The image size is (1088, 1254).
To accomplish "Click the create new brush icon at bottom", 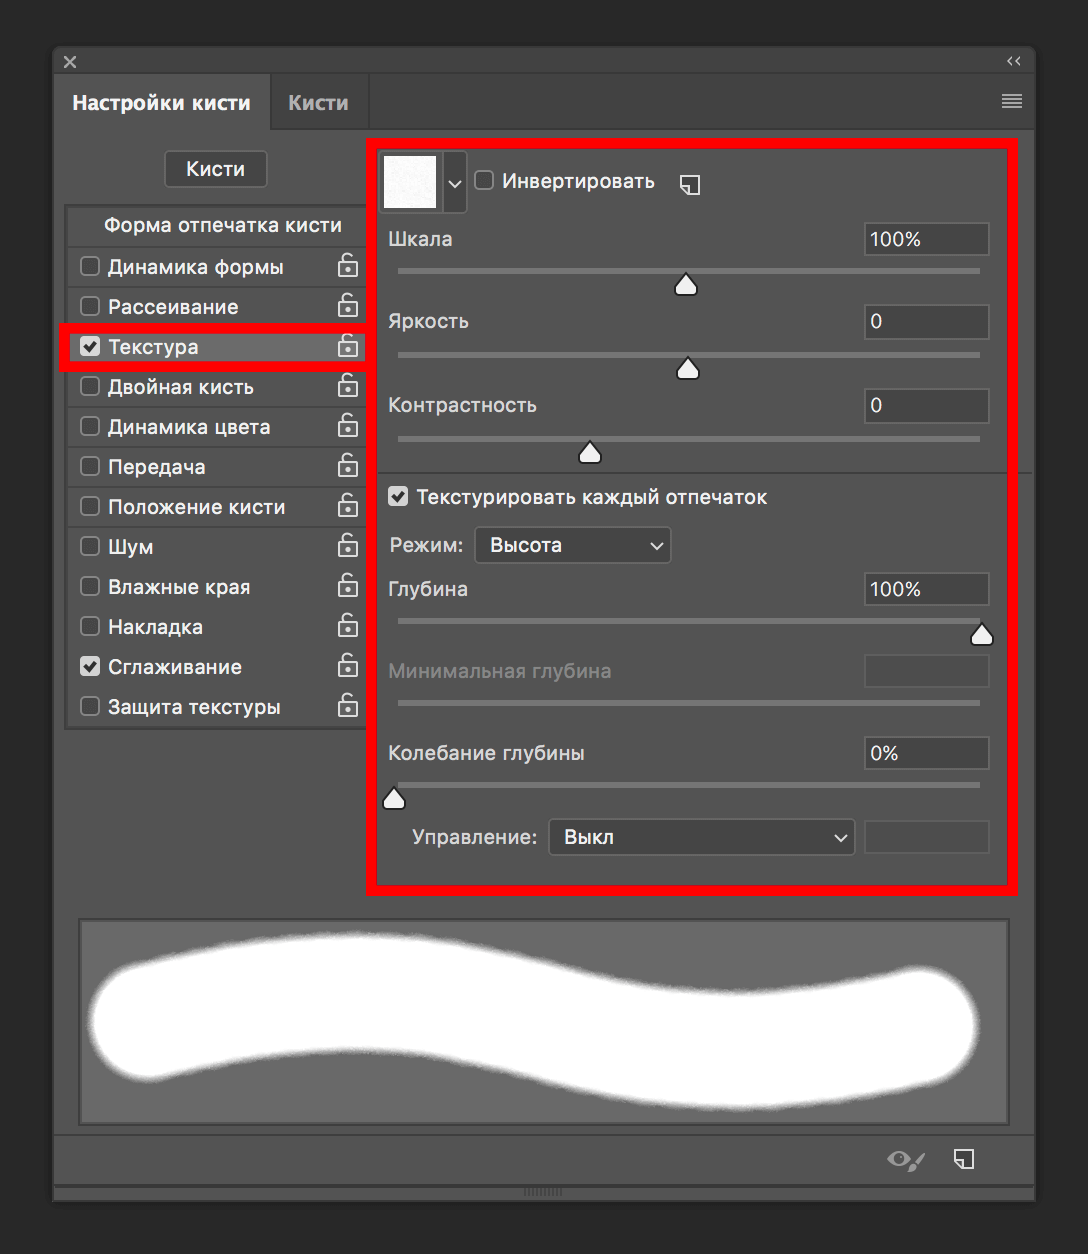I will 964,1159.
